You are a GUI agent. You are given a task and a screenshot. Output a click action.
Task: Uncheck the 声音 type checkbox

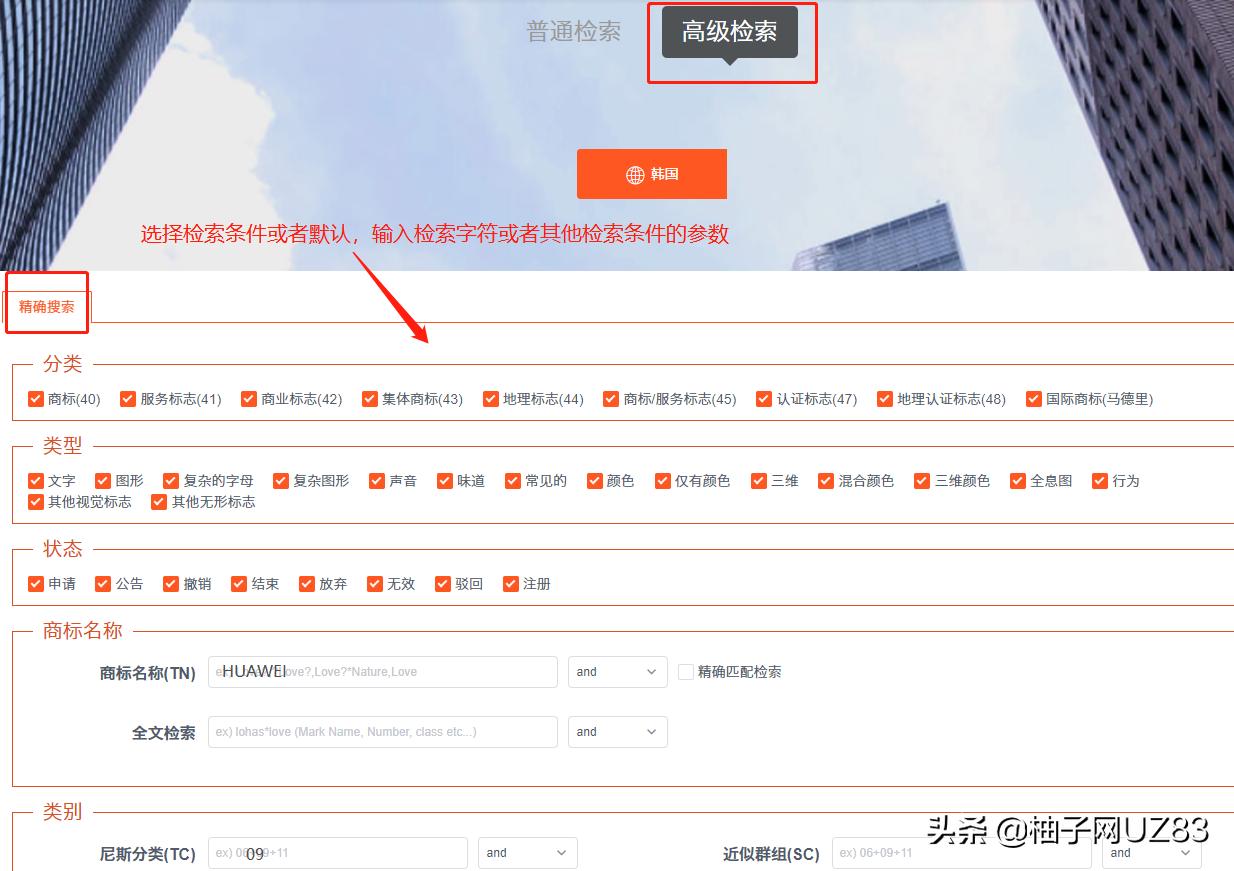tap(377, 480)
